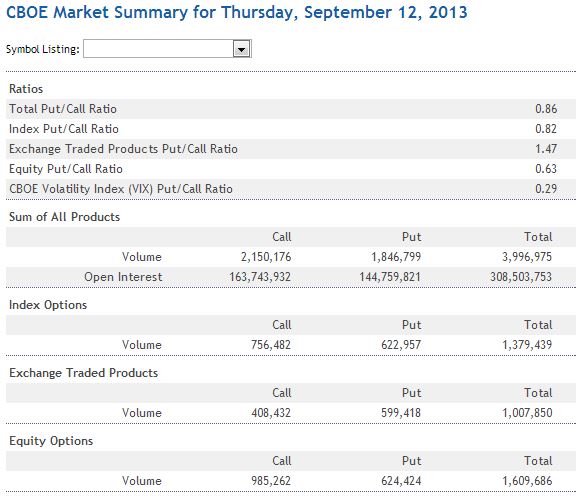Select Exchange Traded Products Put/Call Ratio label
The width and height of the screenshot is (578, 499).
[123, 149]
